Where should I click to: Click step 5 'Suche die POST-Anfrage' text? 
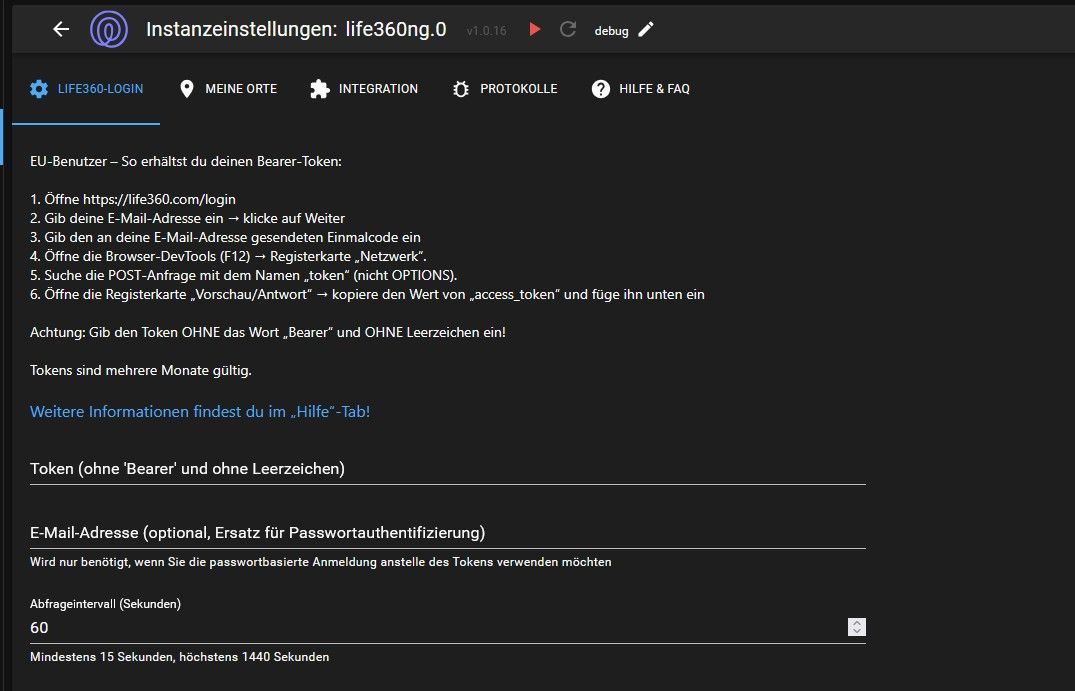point(243,276)
